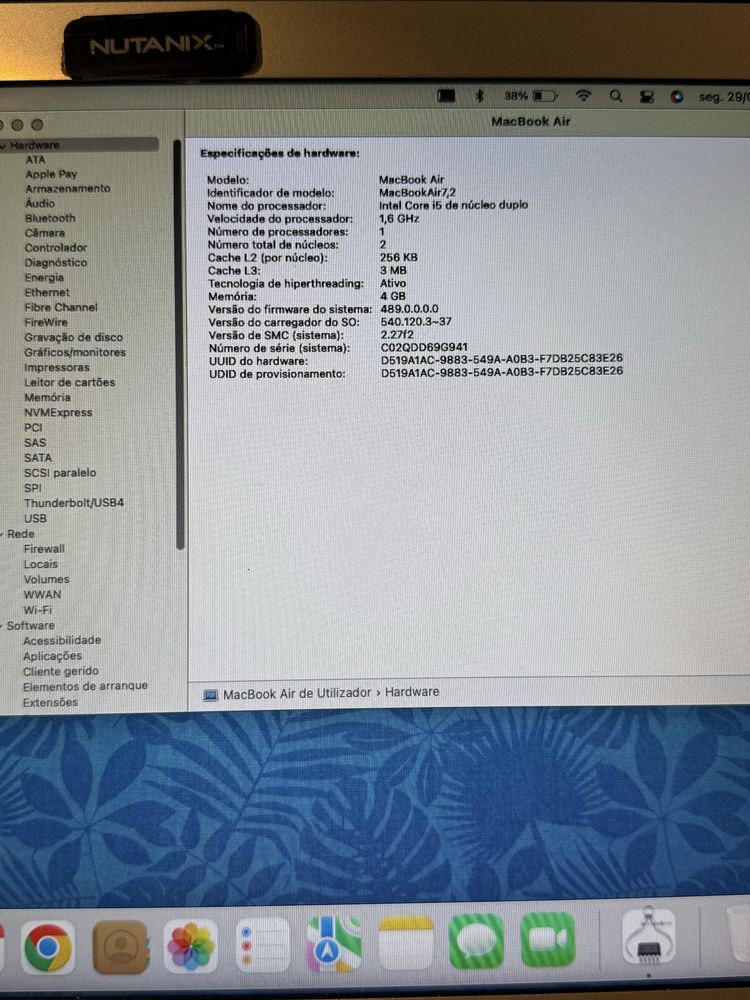Select Cliente gerido under Software
The height and width of the screenshot is (1000, 750).
(61, 672)
